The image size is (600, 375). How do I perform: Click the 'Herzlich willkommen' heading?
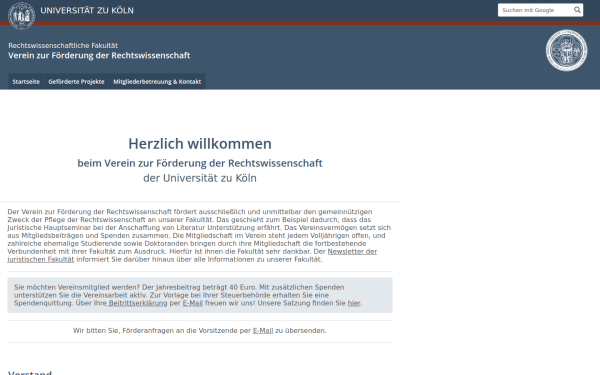(x=200, y=144)
